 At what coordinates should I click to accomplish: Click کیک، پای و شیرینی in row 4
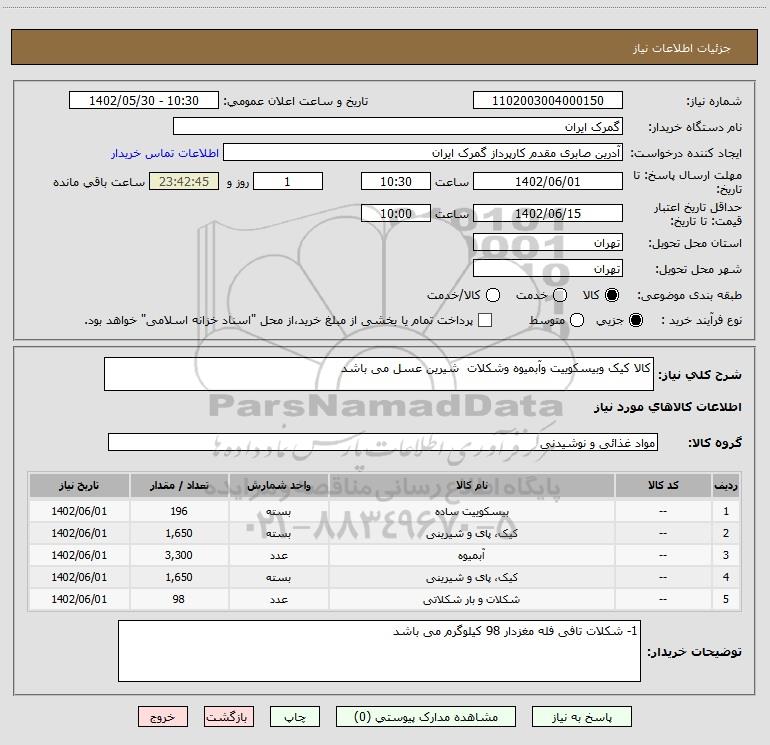coord(471,578)
